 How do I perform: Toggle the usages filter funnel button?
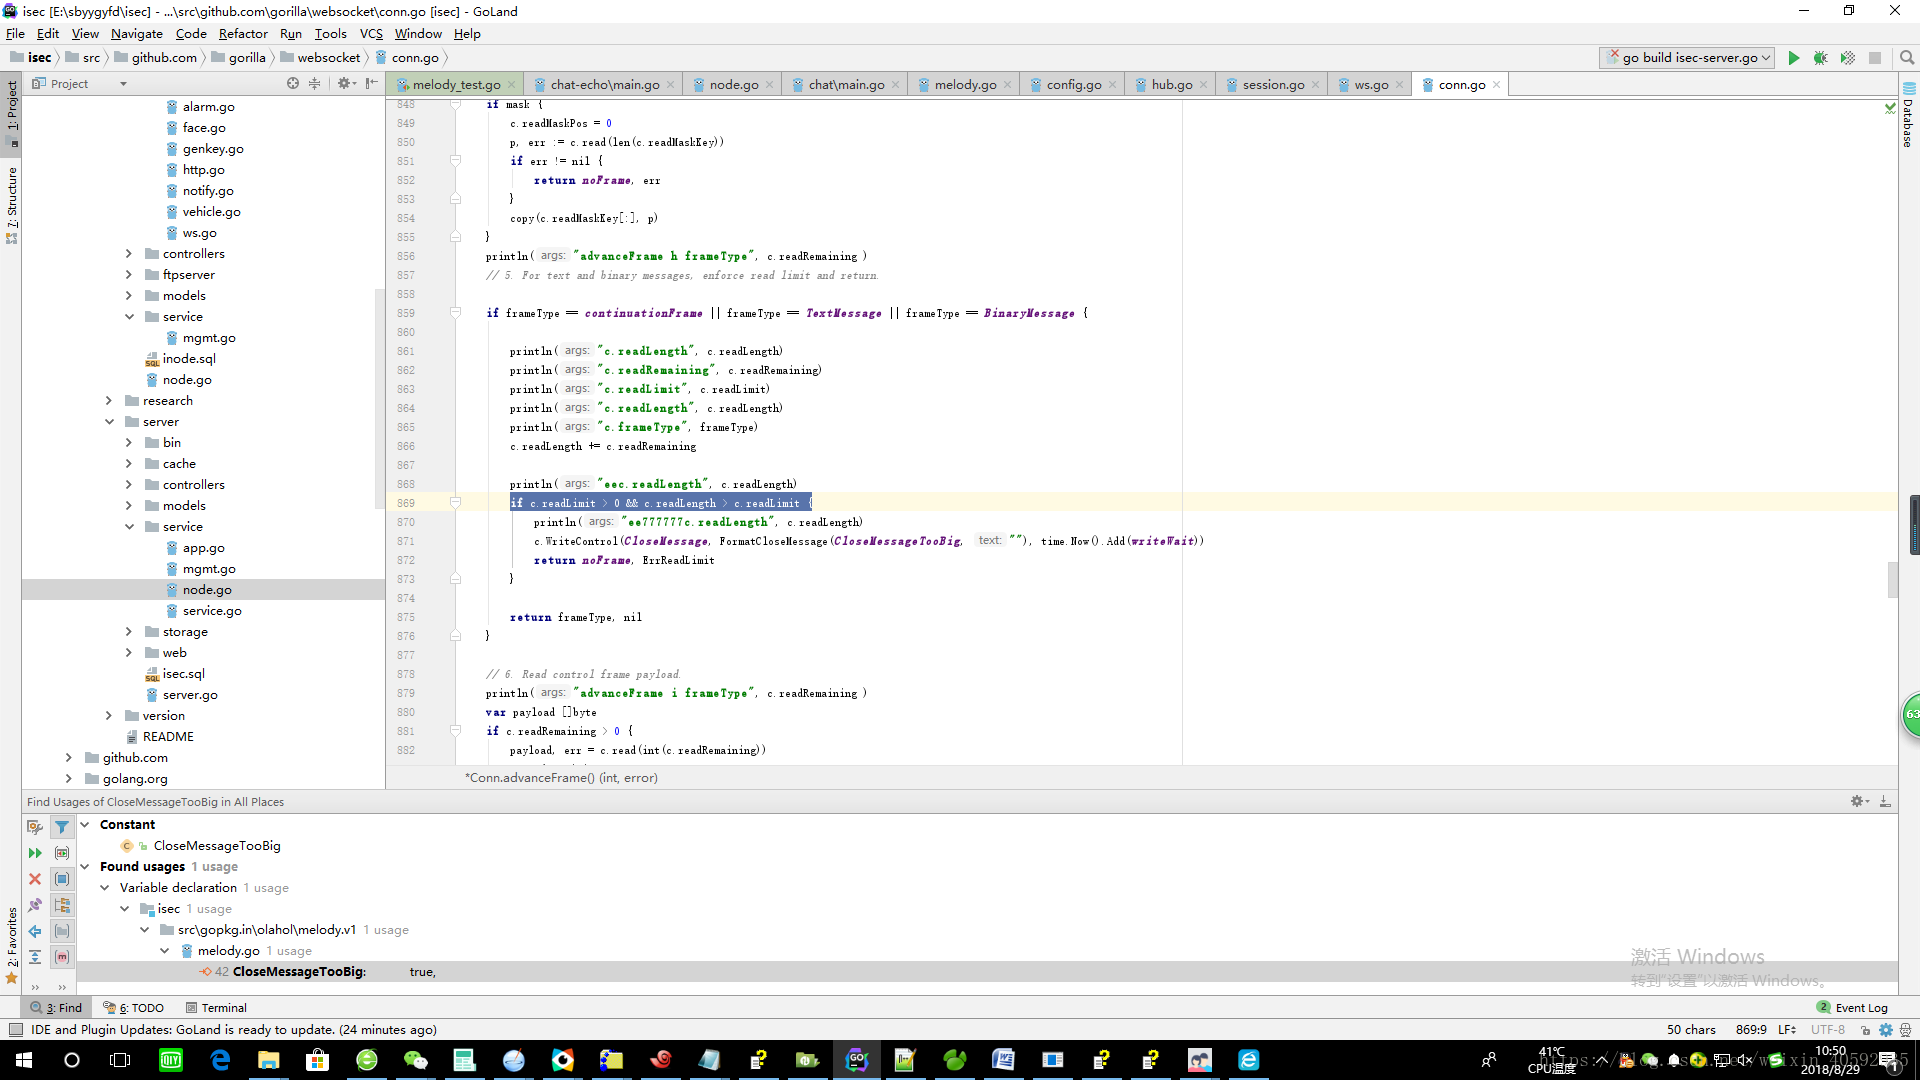pyautogui.click(x=62, y=827)
